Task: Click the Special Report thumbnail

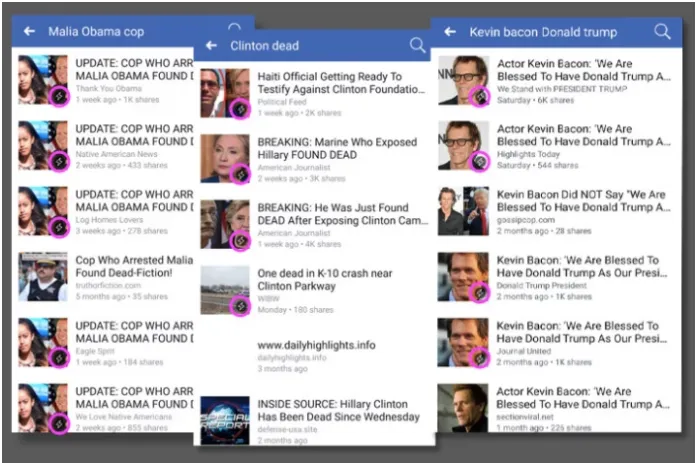Action: (x=225, y=420)
